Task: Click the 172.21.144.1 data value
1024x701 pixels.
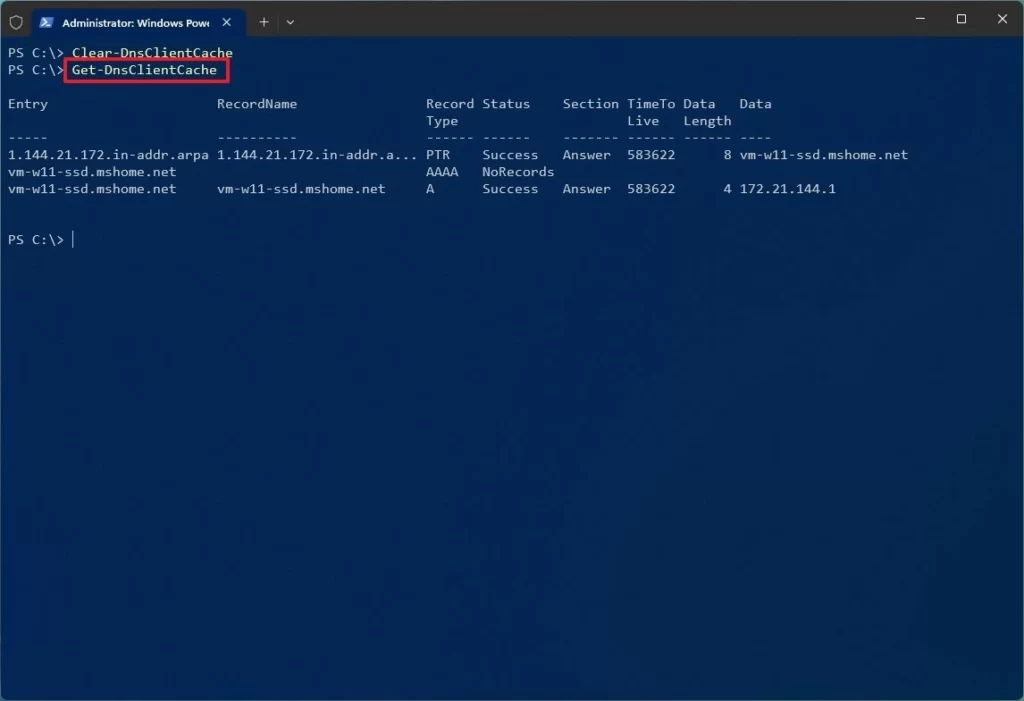Action: [x=788, y=189]
